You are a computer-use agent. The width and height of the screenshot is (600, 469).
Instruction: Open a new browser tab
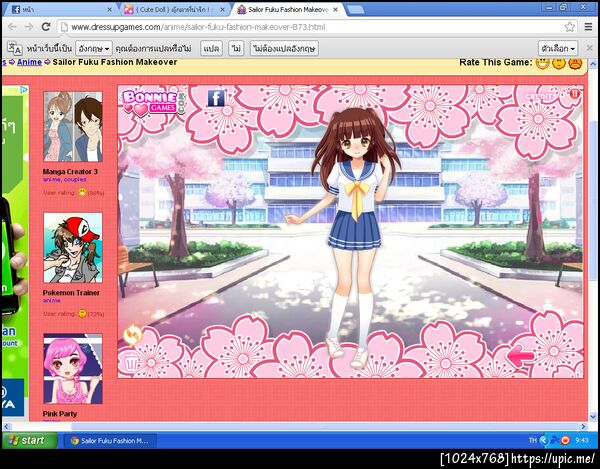coord(355,10)
